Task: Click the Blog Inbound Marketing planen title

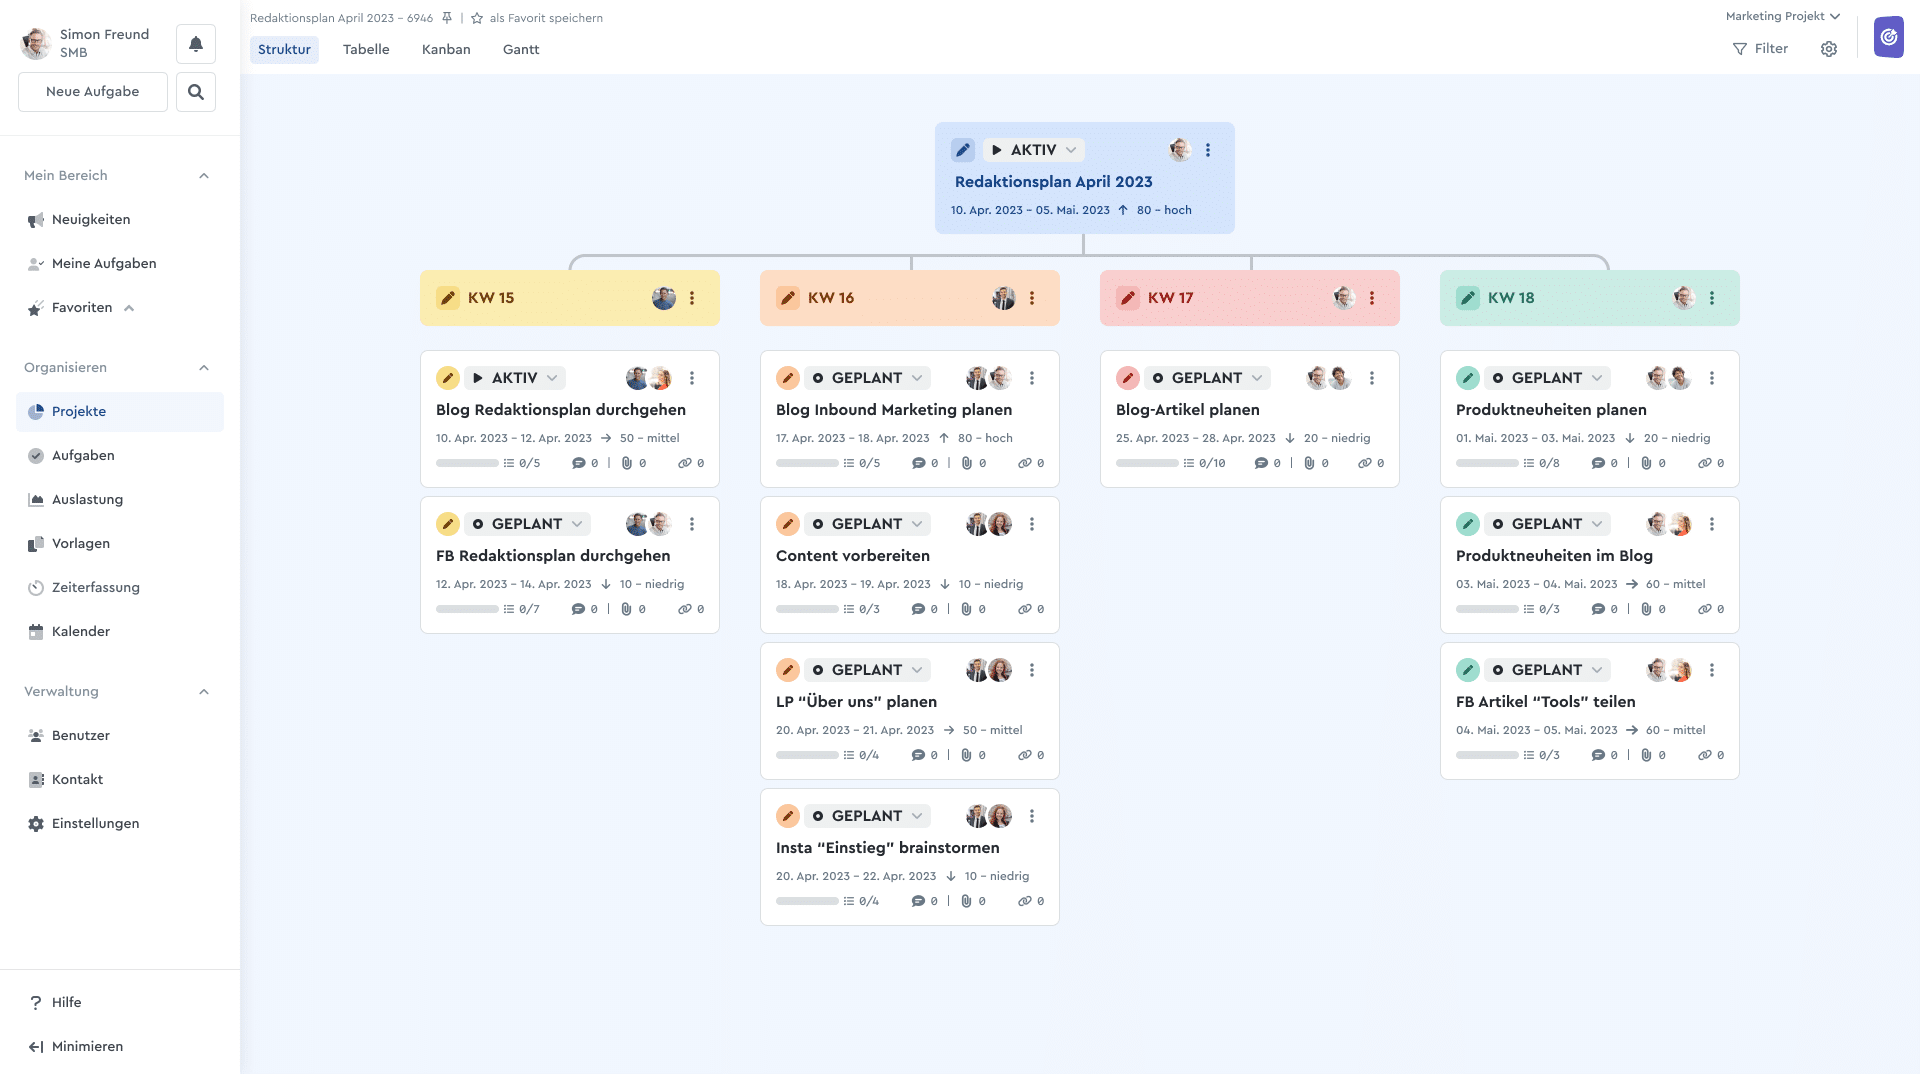Action: click(894, 410)
